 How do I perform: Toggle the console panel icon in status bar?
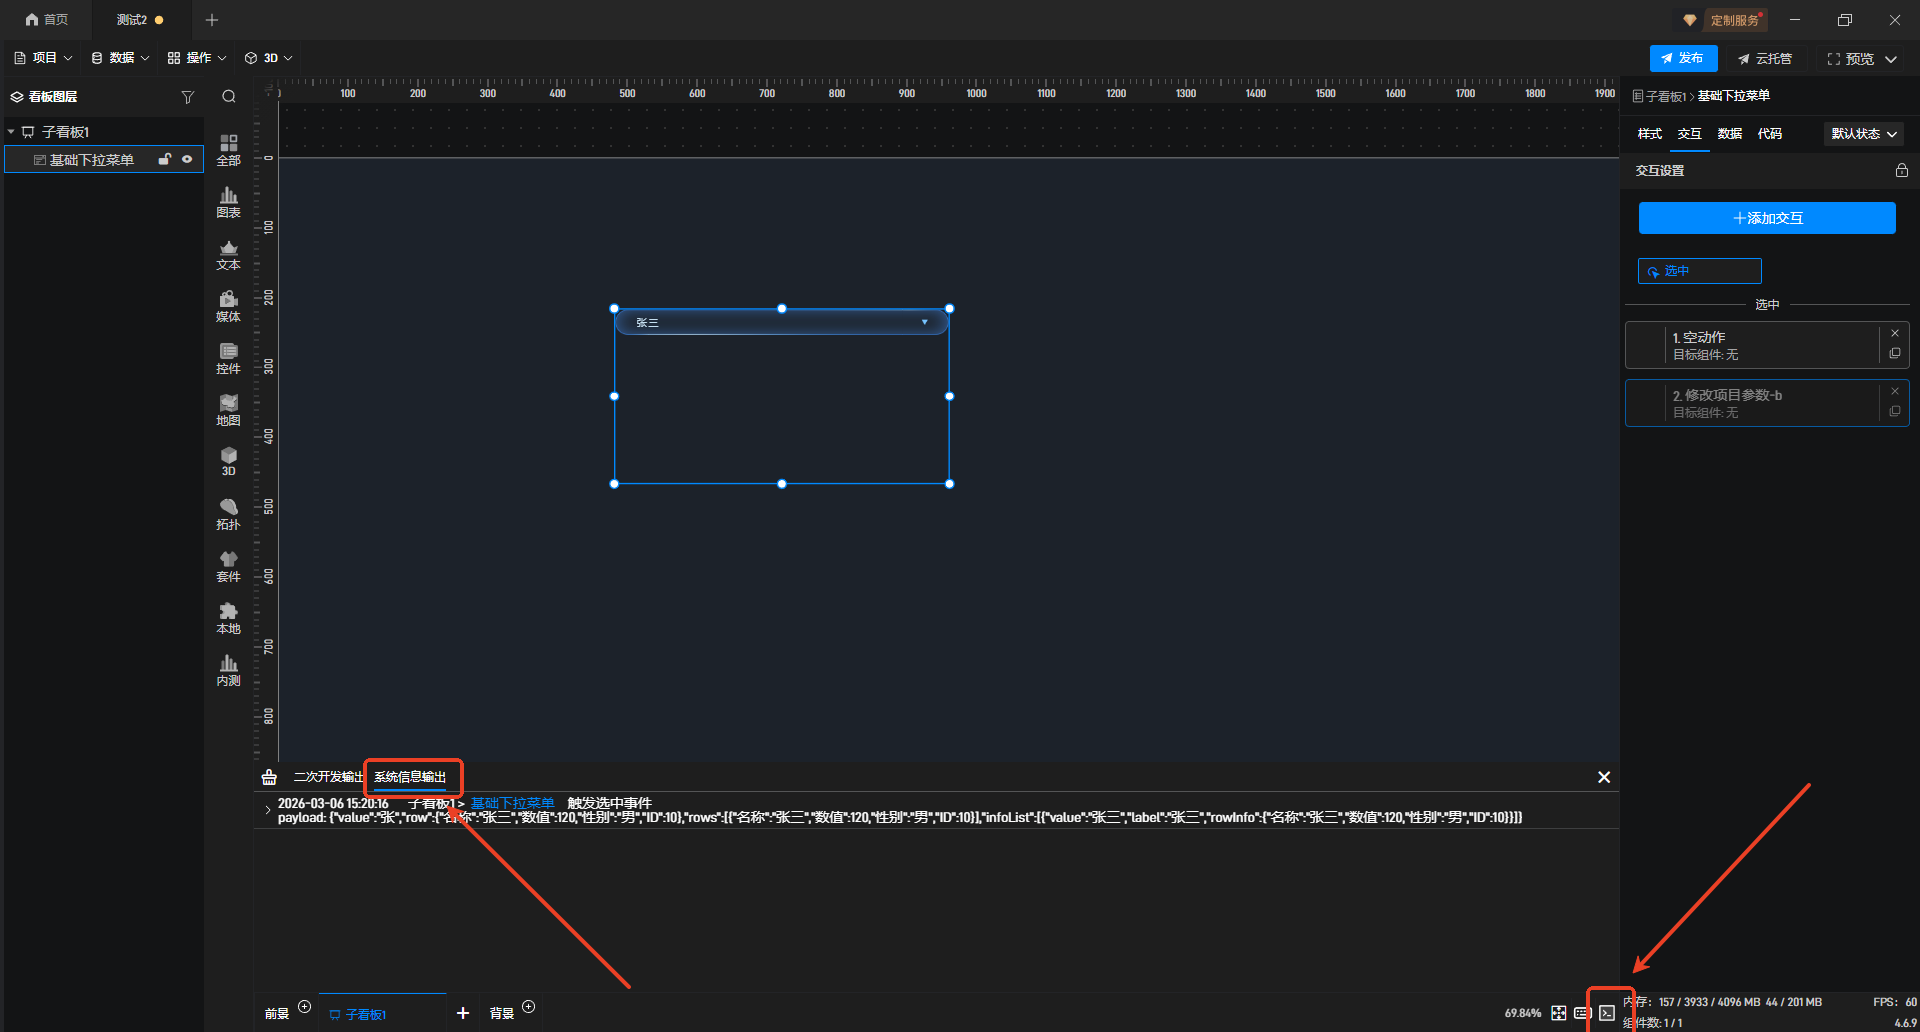(1606, 1013)
